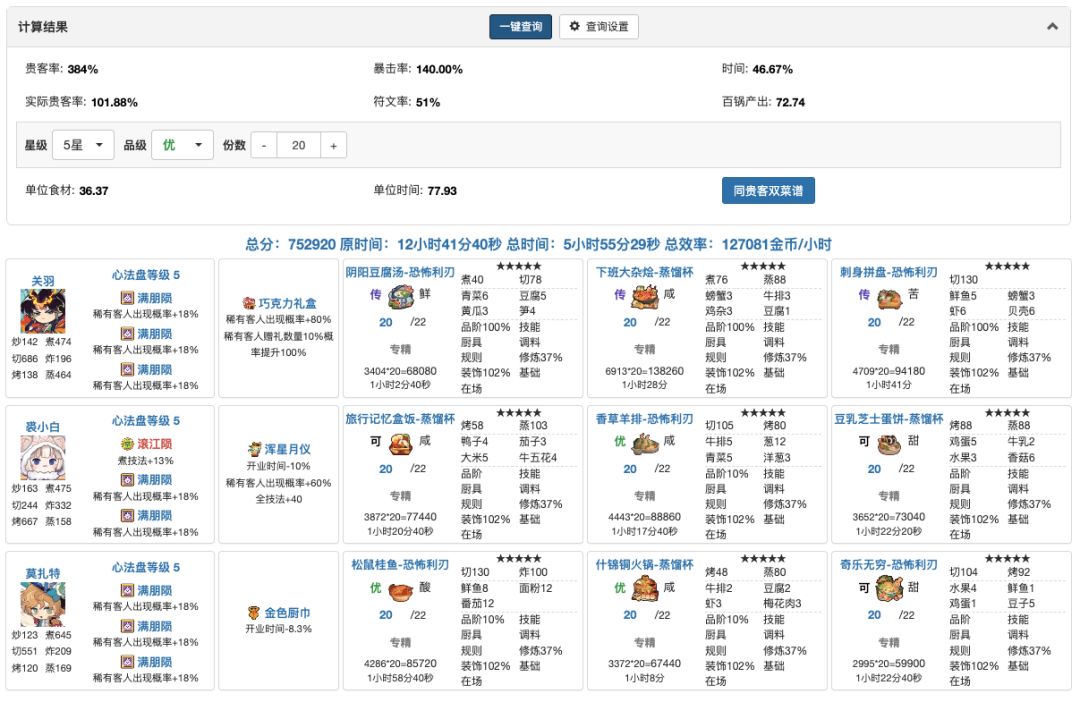Click 暴击率 value 140.00%
This screenshot has height=702, width=1080.
point(439,69)
